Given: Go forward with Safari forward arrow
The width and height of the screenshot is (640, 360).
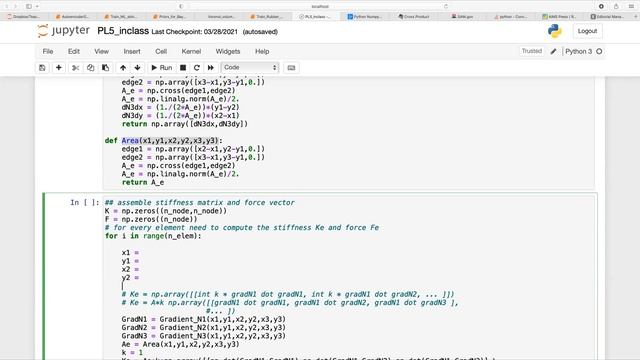Looking at the screenshot, I should tap(16, 7).
